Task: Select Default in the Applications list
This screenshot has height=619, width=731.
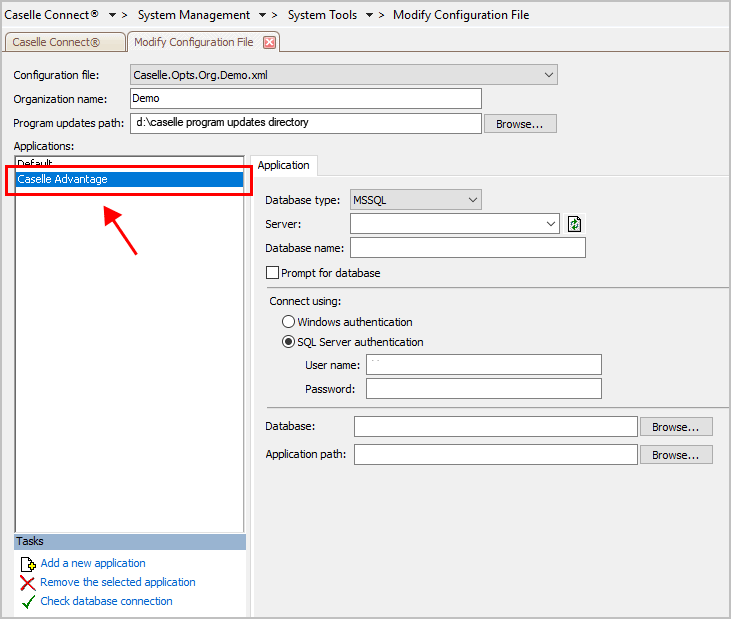Action: point(129,164)
